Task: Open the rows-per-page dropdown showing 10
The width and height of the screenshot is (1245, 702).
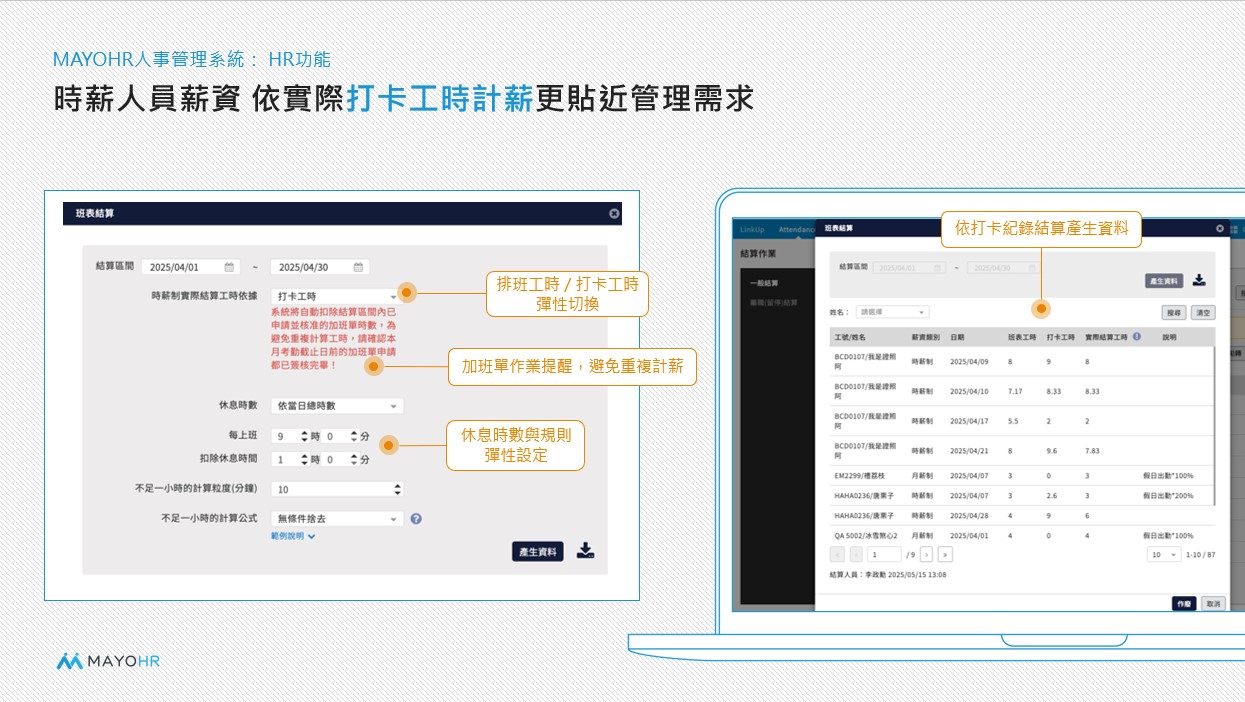Action: point(1163,554)
